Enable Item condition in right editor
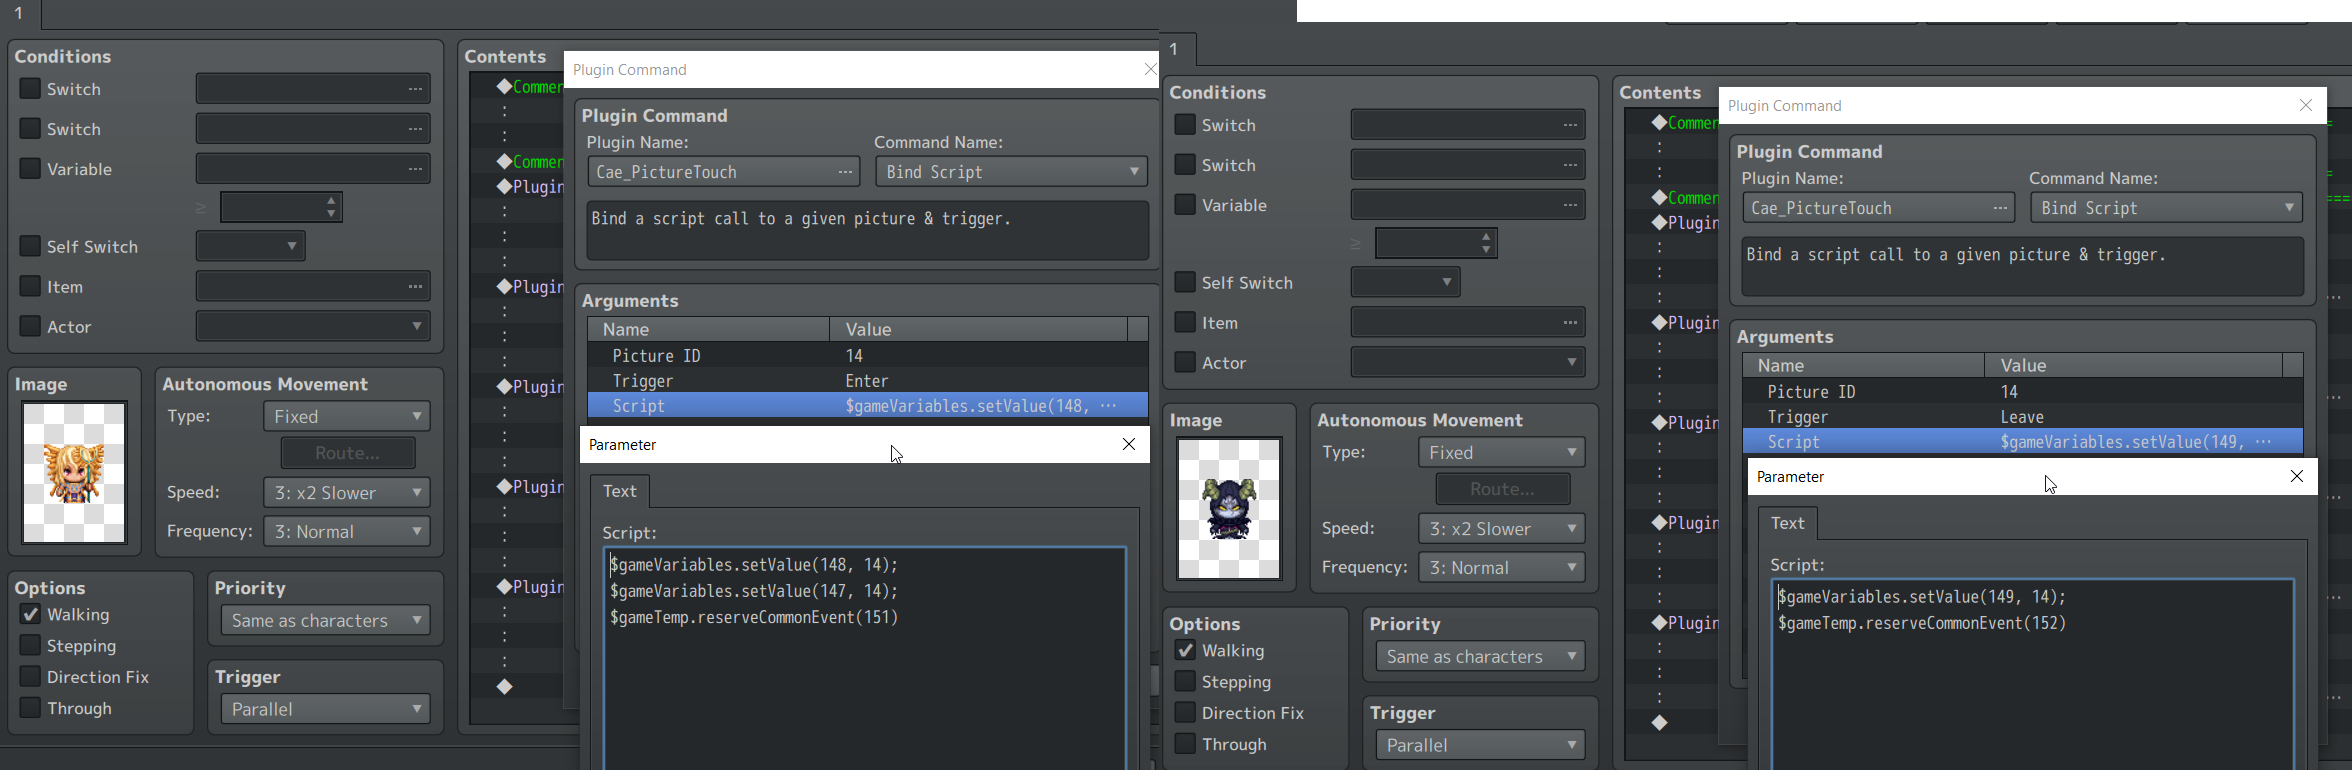2352x770 pixels. (x=1185, y=323)
